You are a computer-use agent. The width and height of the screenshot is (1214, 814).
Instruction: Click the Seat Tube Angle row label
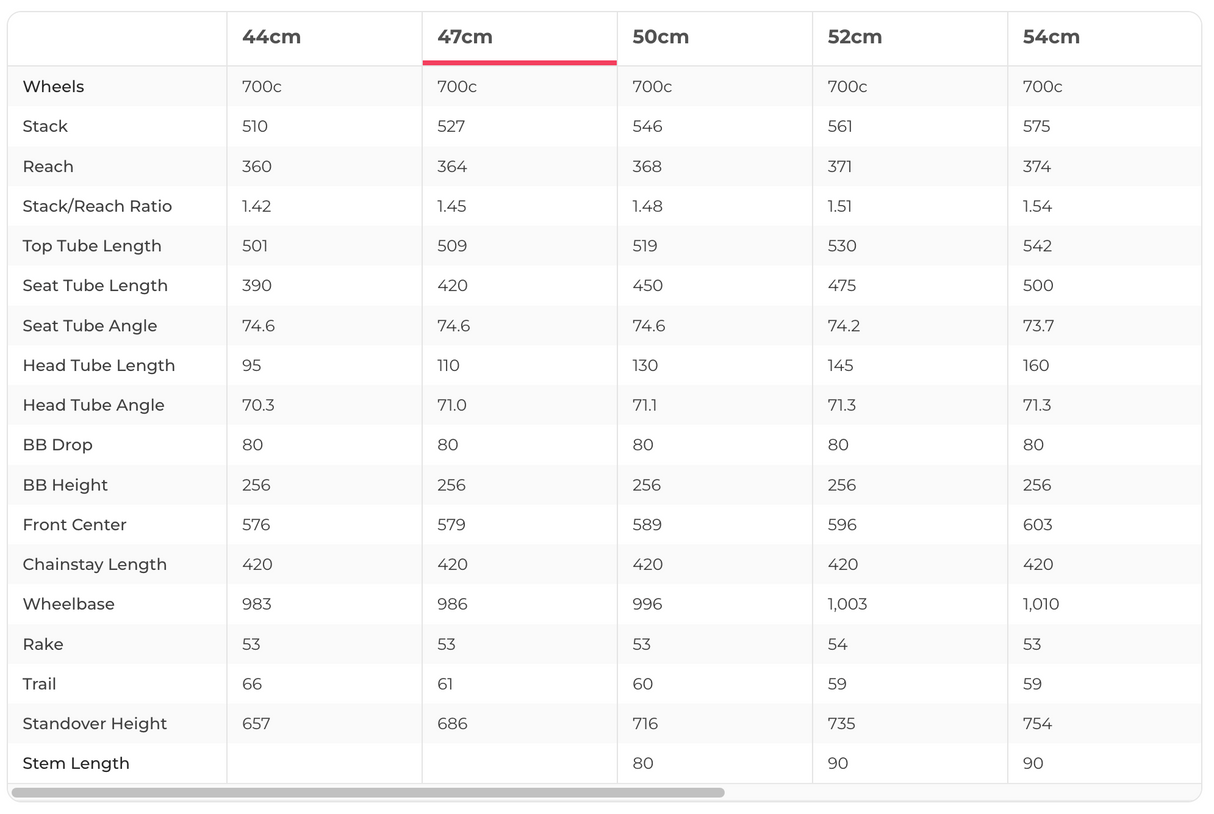(90, 326)
